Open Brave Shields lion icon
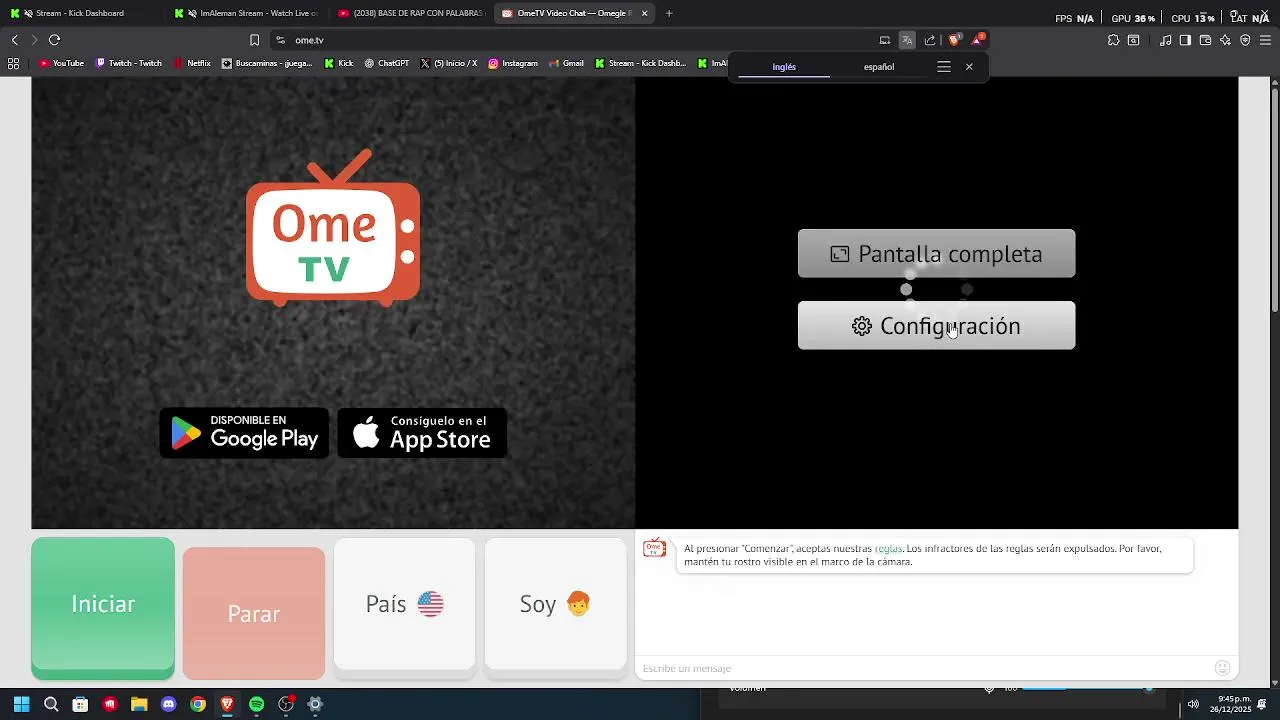Image resolution: width=1280 pixels, height=720 pixels. [954, 40]
